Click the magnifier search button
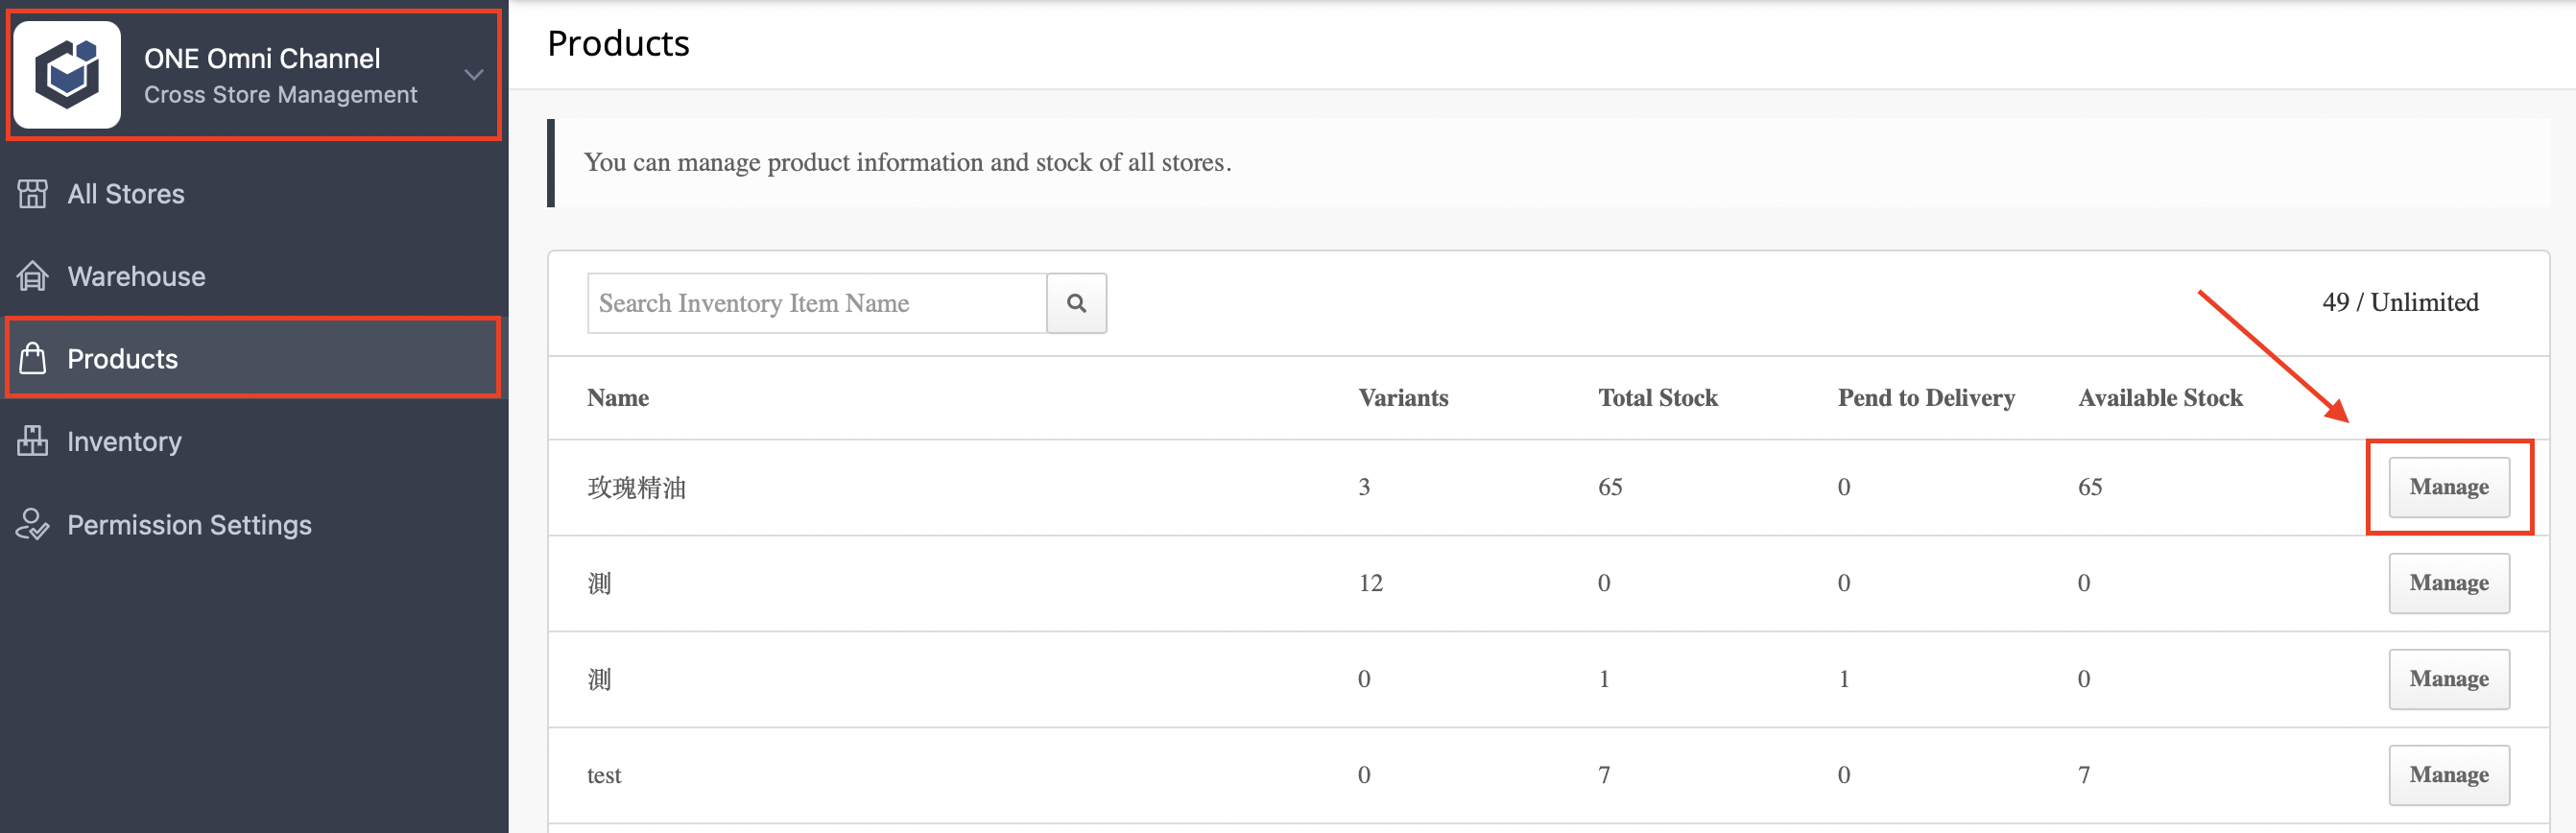2576x833 pixels. tap(1076, 303)
